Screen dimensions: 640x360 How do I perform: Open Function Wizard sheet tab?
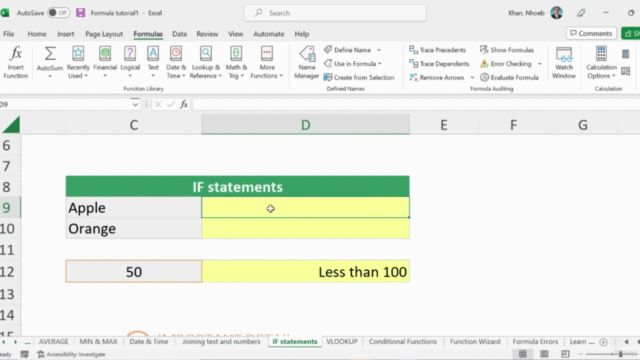475,342
